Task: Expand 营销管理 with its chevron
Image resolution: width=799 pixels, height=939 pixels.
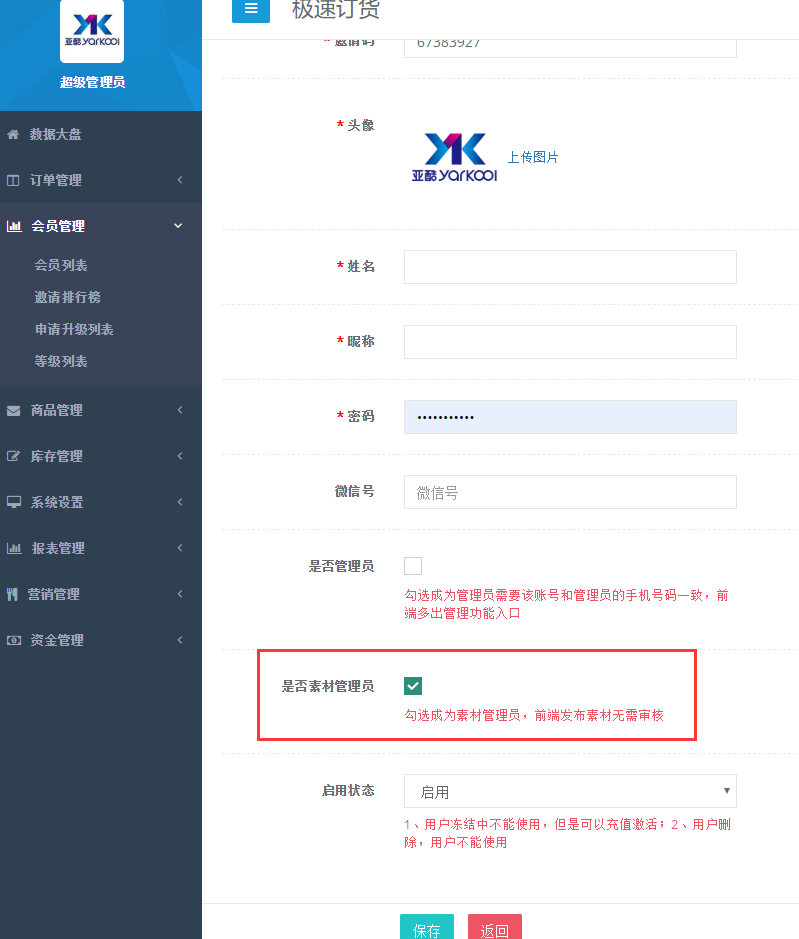Action: (x=180, y=593)
